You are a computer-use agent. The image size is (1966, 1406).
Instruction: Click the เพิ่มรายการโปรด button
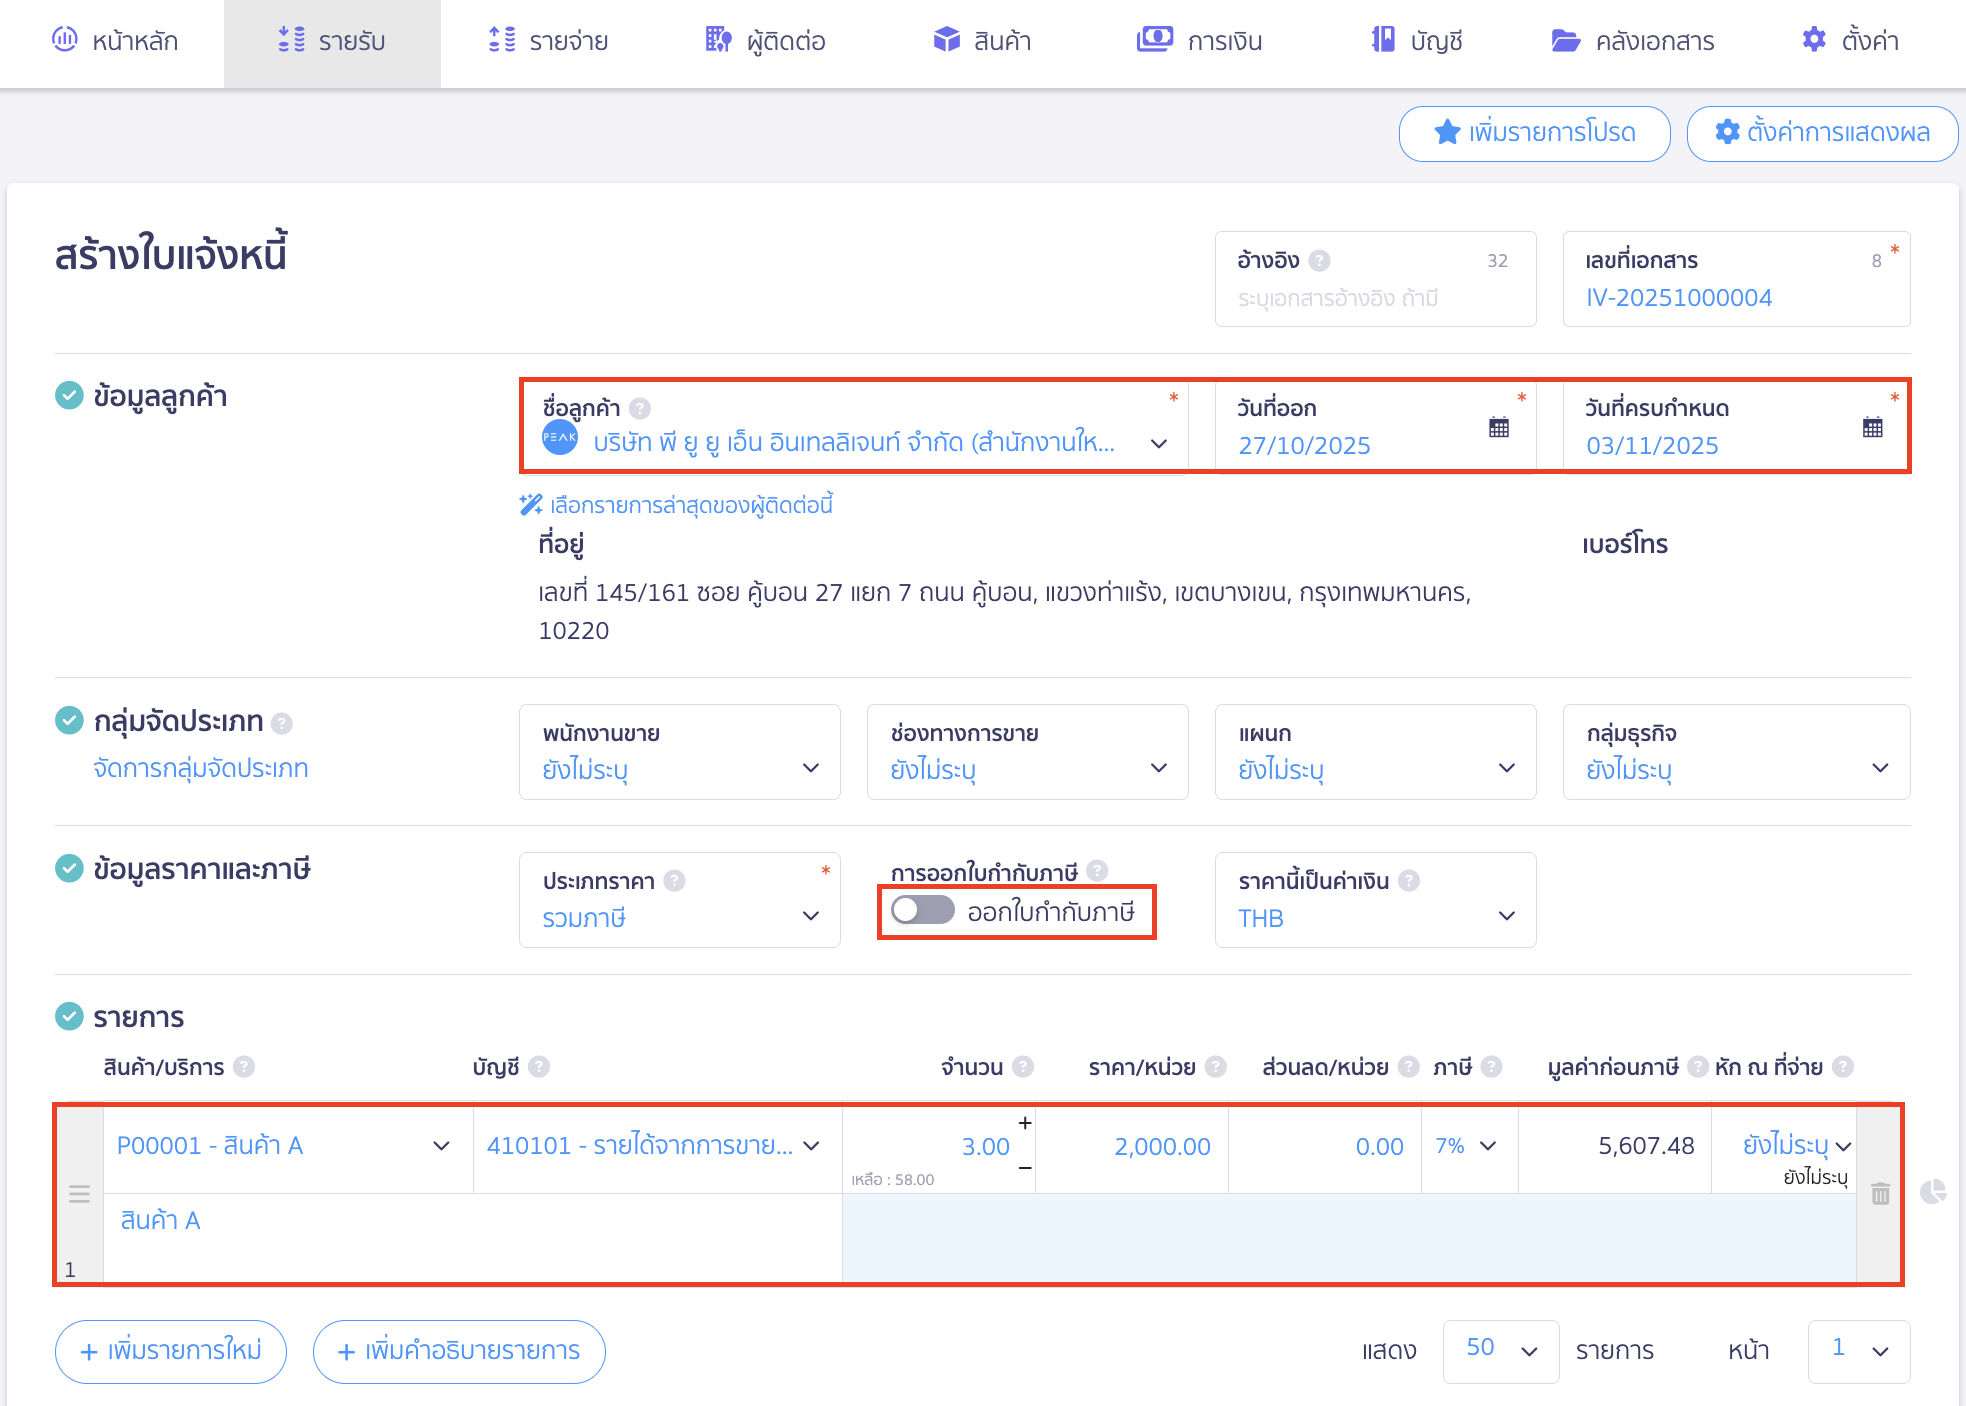1534,133
